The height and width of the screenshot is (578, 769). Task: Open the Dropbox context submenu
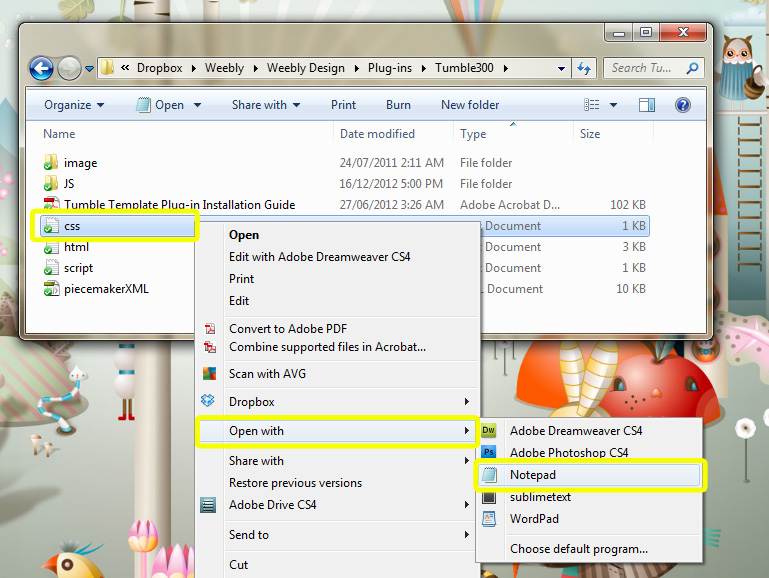click(338, 402)
